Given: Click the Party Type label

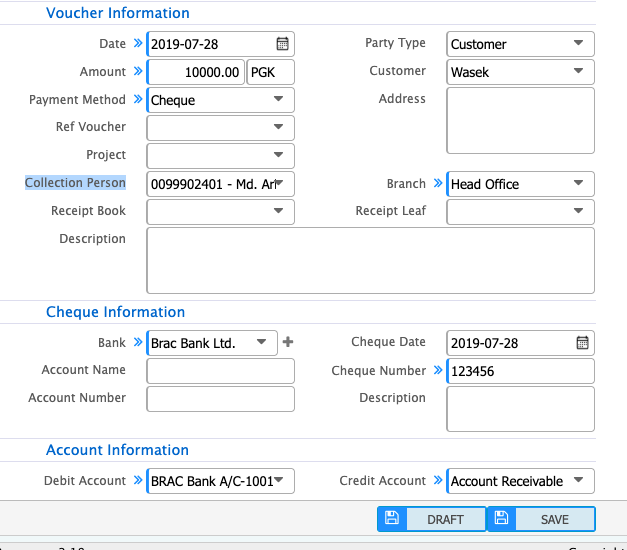Looking at the screenshot, I should coord(395,43).
